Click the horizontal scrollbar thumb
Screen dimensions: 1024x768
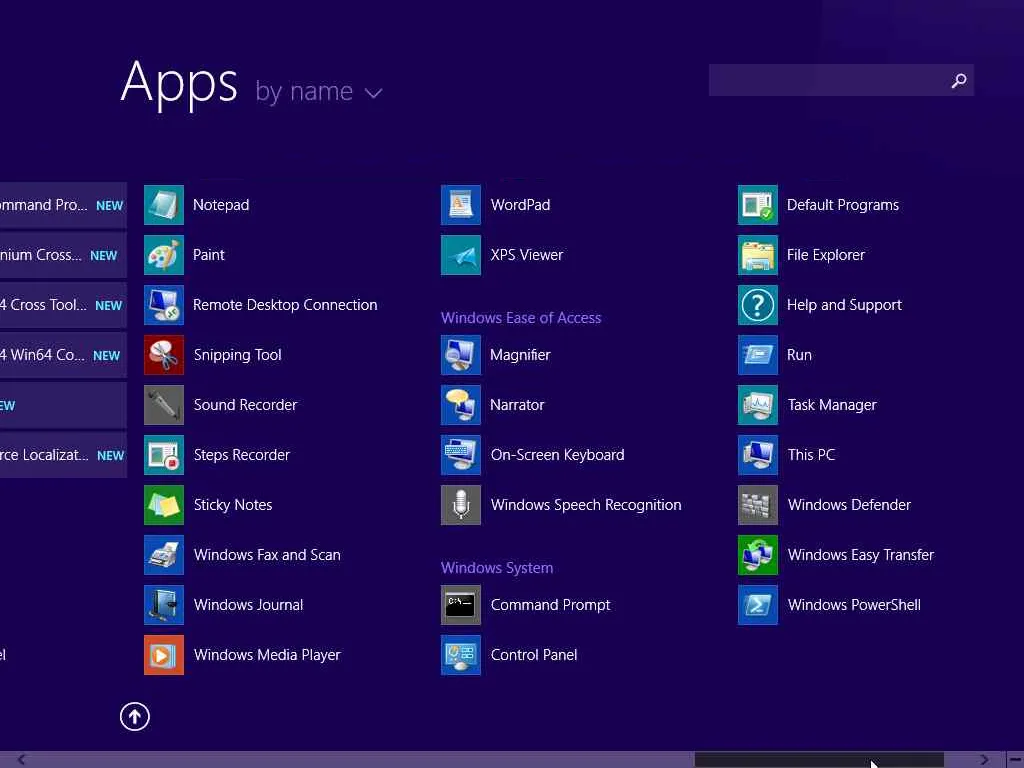click(x=818, y=760)
